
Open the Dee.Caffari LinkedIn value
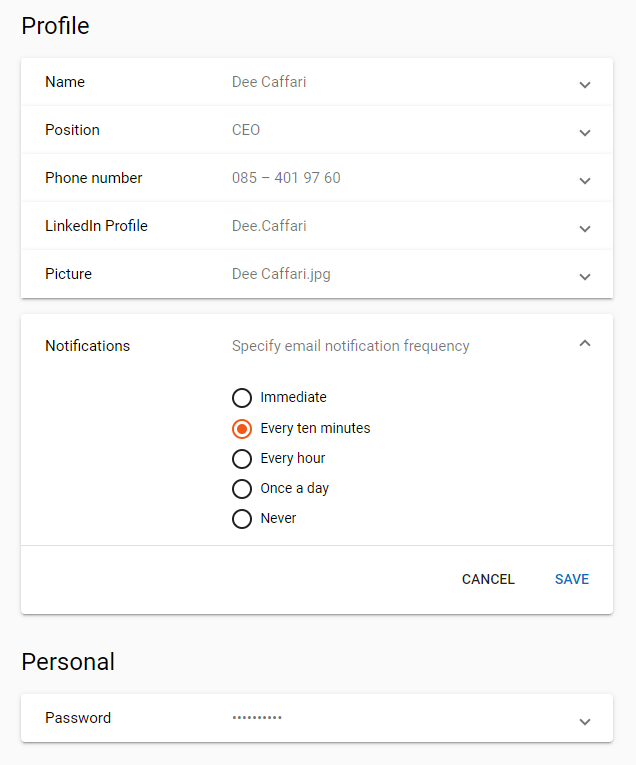(269, 226)
